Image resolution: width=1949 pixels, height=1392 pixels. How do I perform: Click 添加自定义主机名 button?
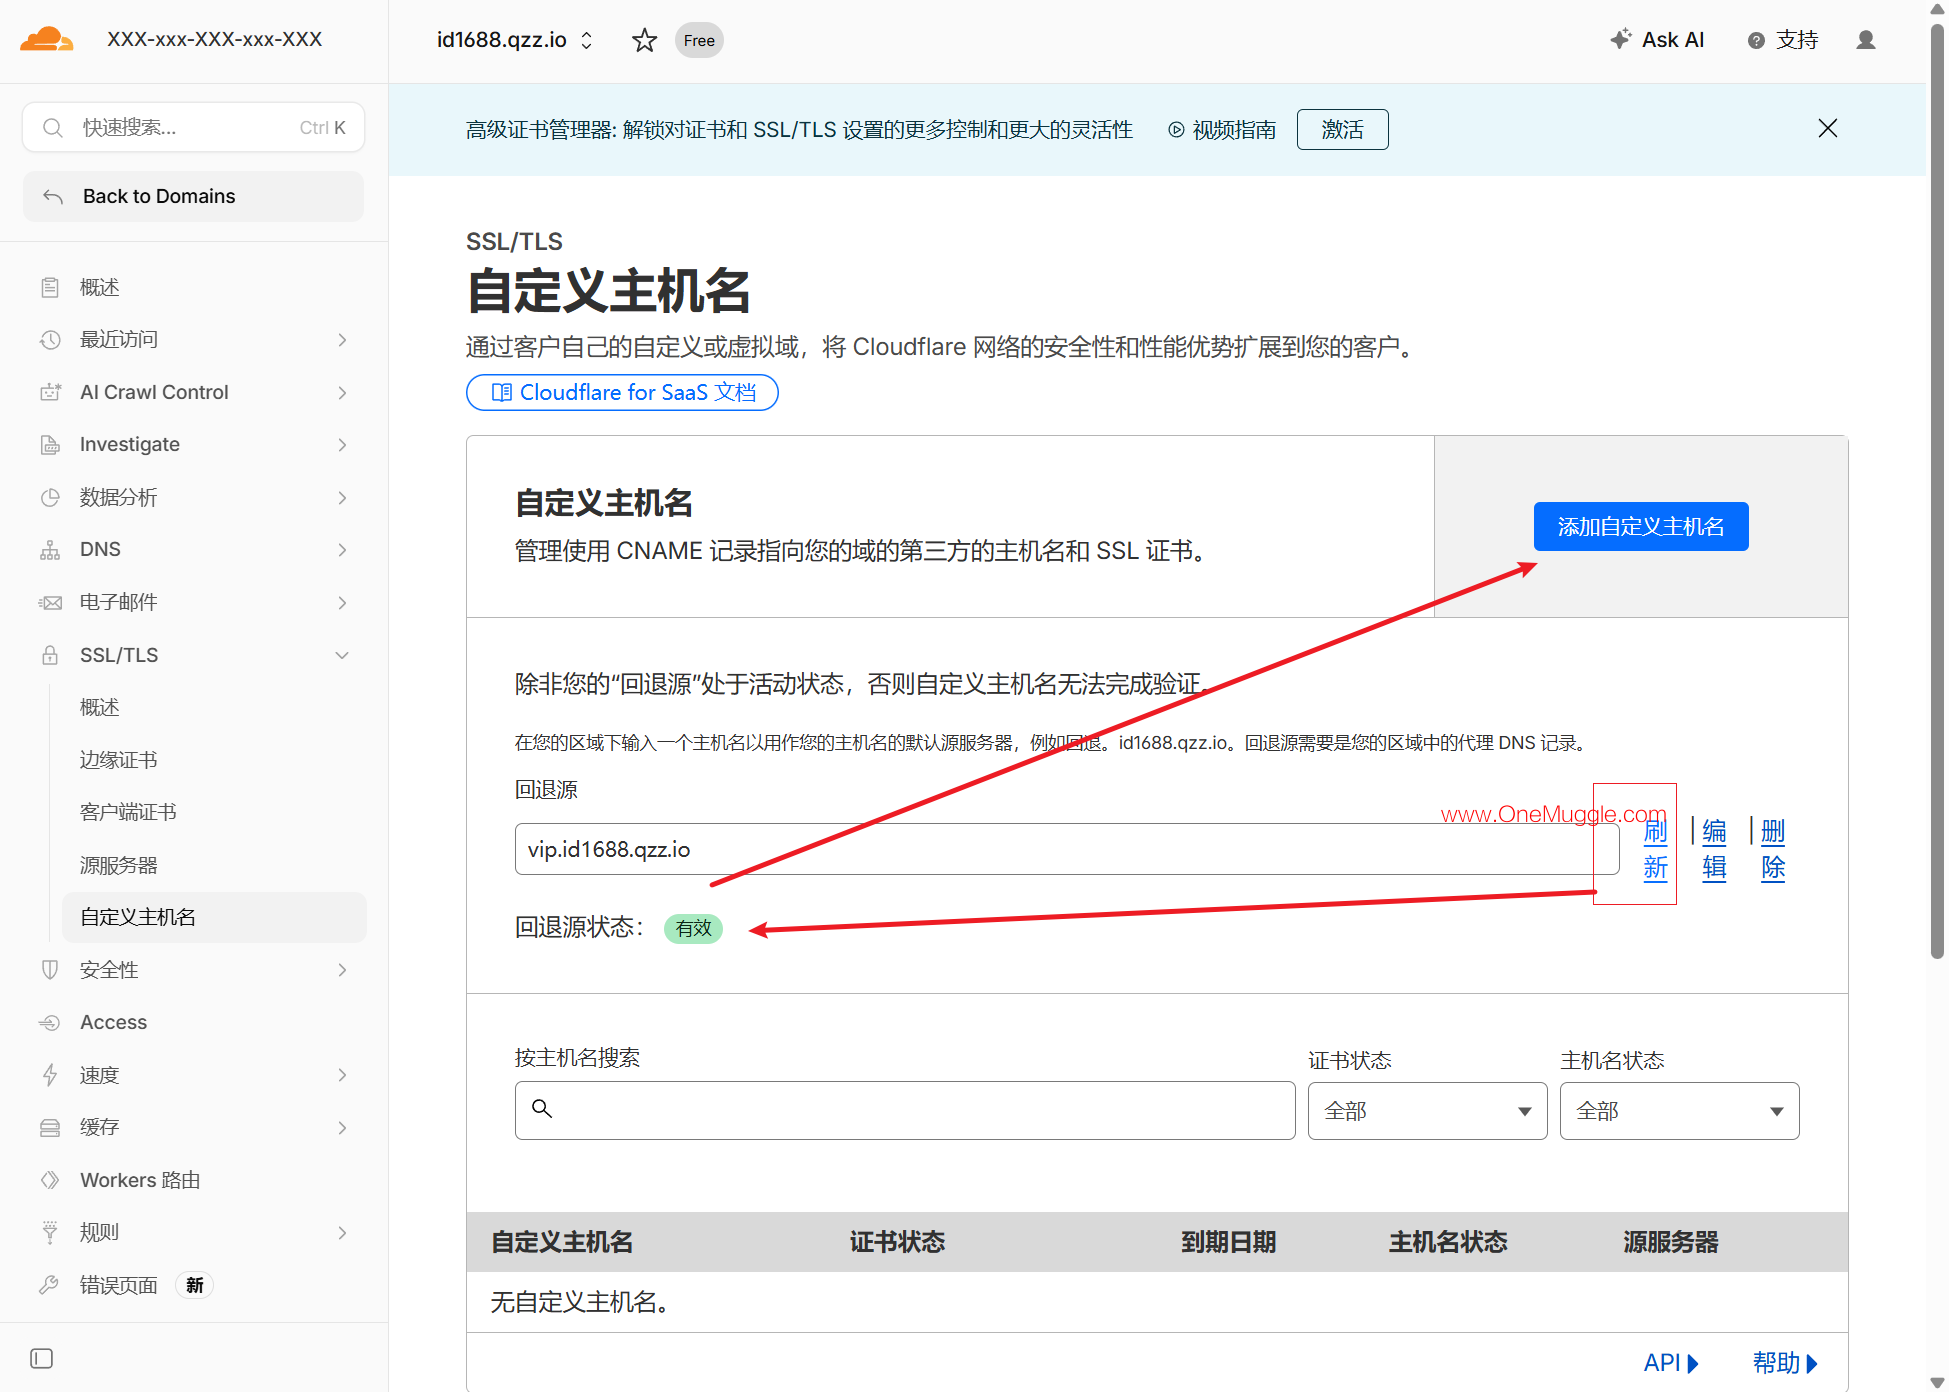pos(1641,526)
